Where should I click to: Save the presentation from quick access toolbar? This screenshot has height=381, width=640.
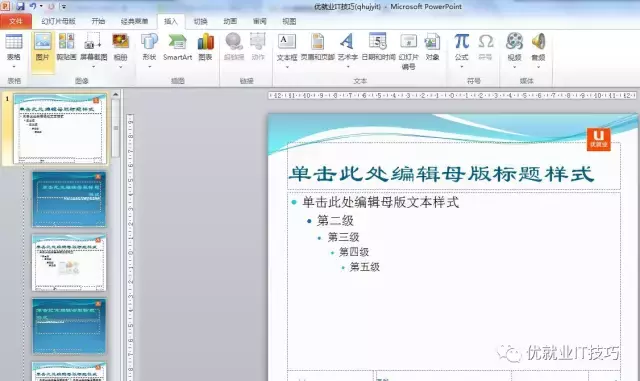coord(20,6)
